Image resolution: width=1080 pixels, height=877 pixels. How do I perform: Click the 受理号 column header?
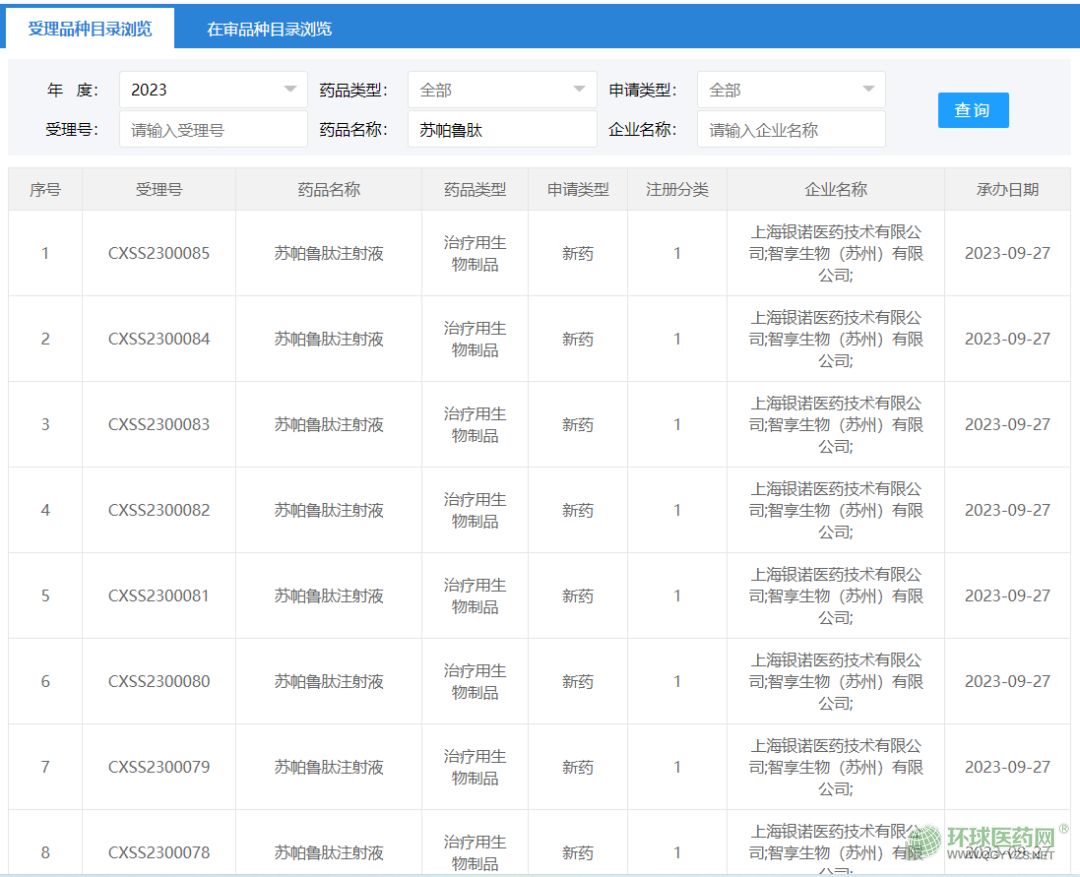pyautogui.click(x=159, y=189)
